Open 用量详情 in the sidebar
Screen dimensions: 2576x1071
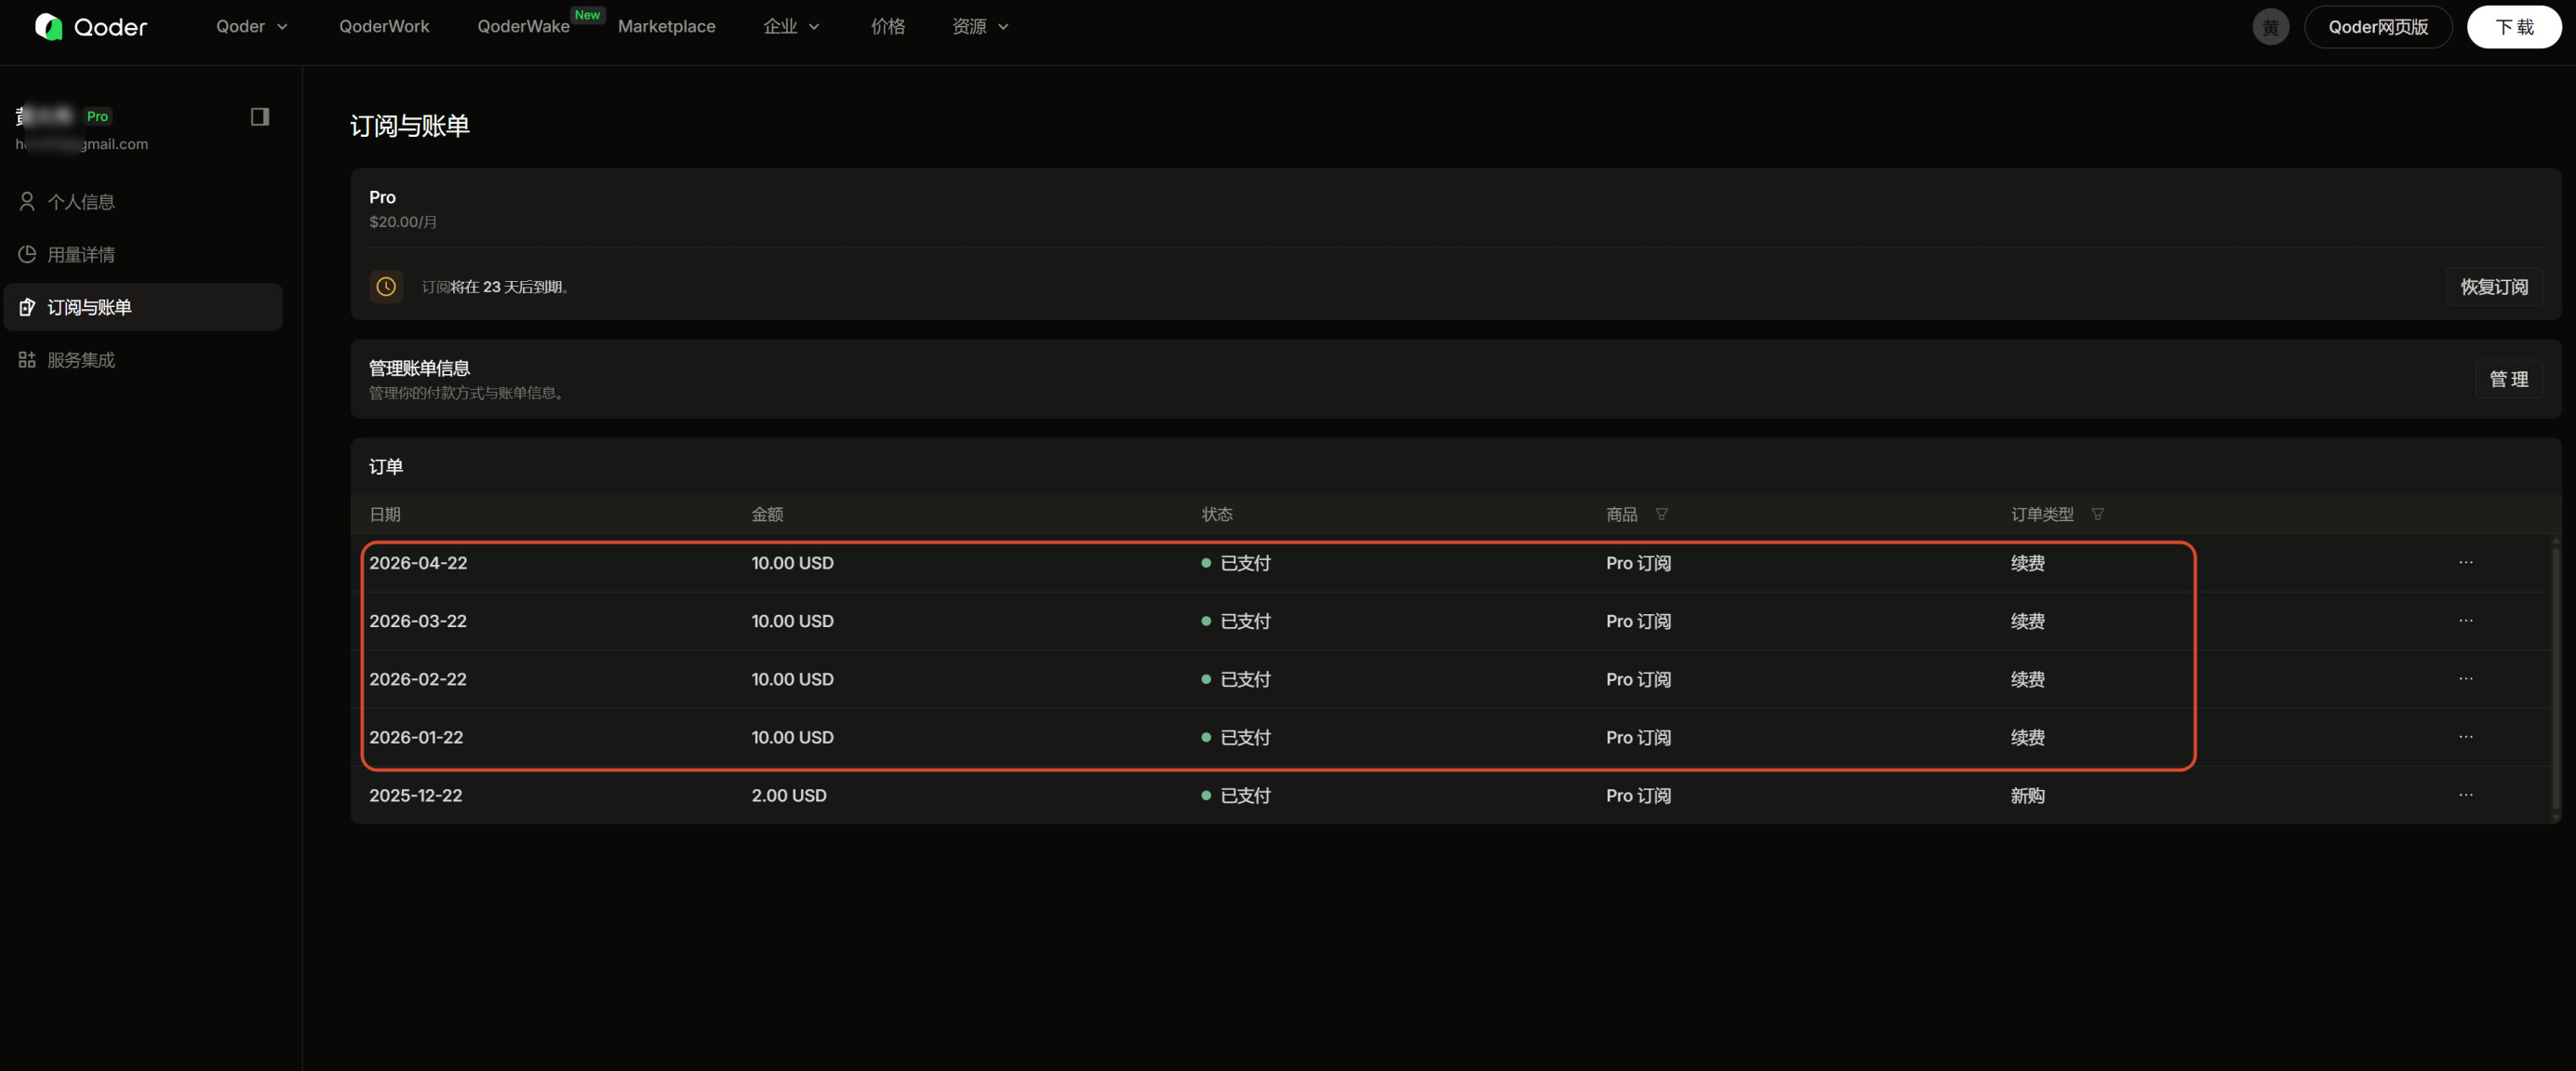click(143, 255)
